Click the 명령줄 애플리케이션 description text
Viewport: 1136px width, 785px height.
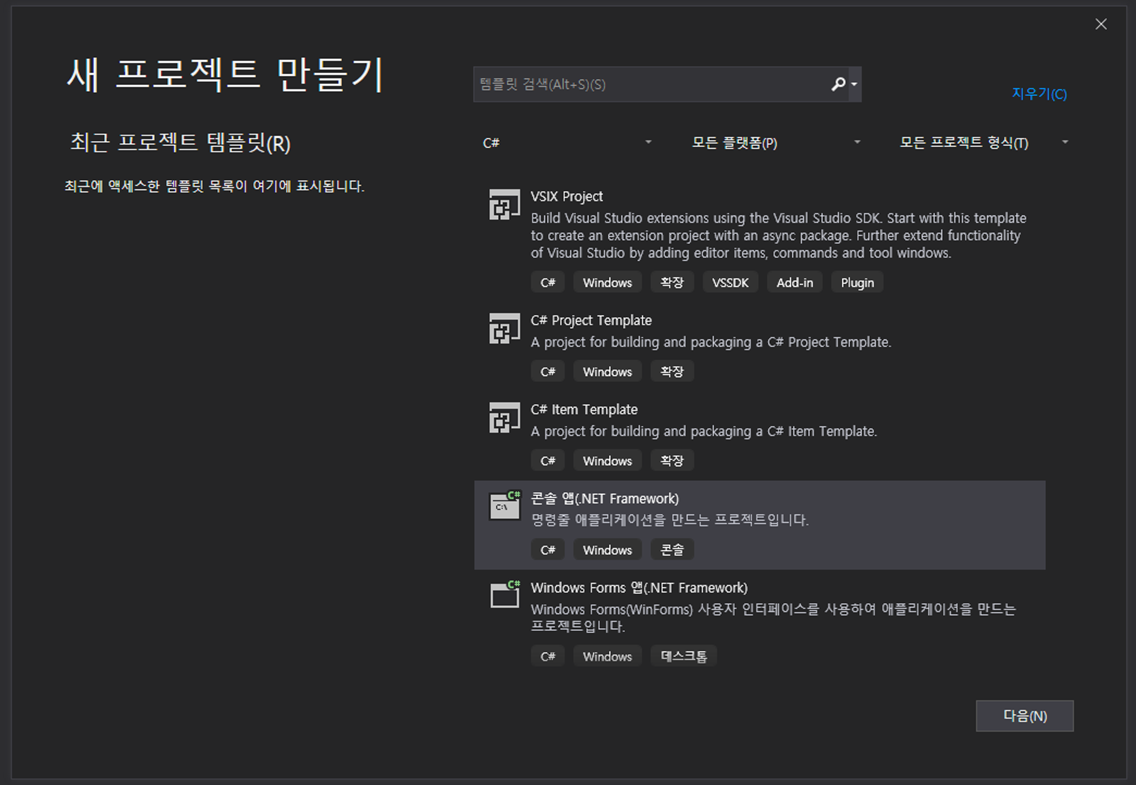point(669,520)
